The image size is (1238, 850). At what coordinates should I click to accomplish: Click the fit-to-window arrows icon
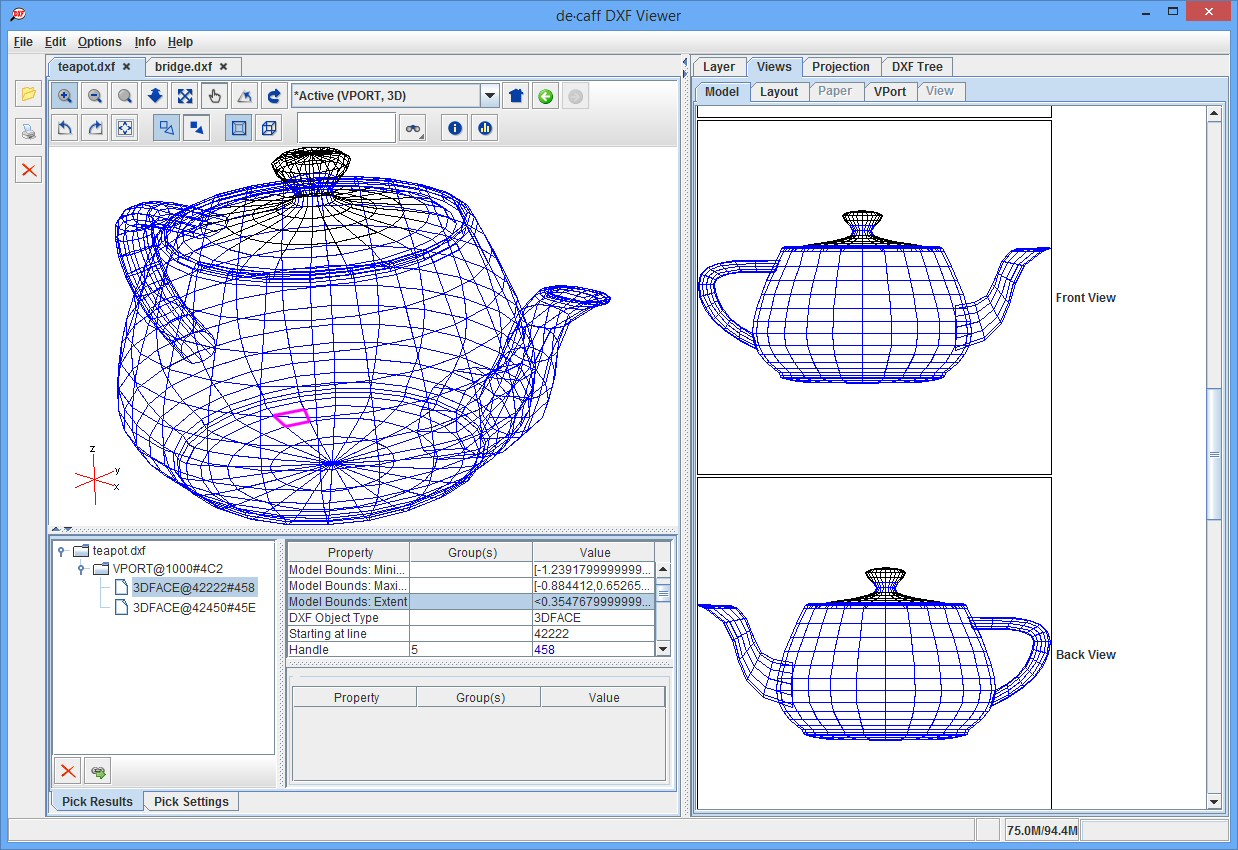pos(184,96)
